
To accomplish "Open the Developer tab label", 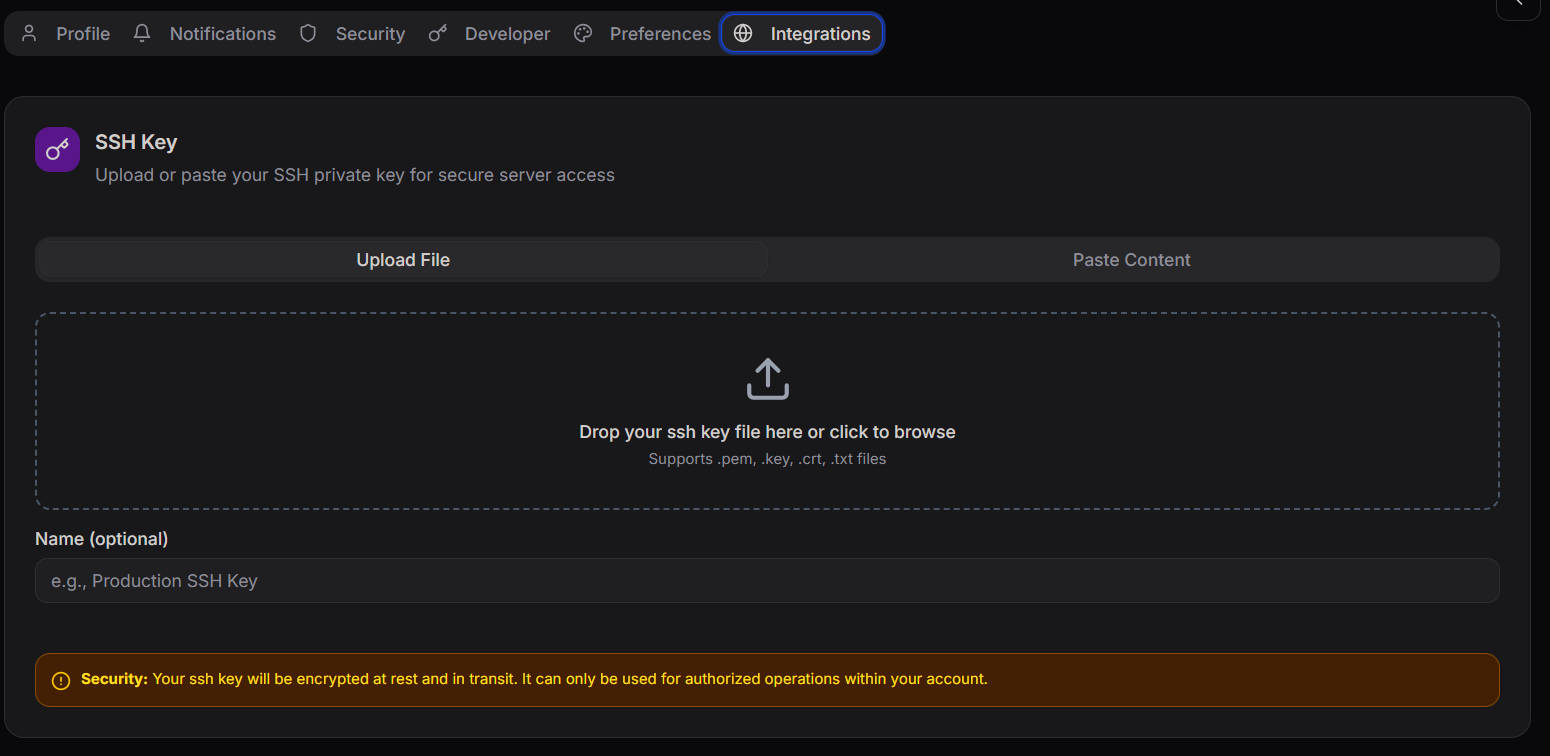I will click(x=507, y=34).
